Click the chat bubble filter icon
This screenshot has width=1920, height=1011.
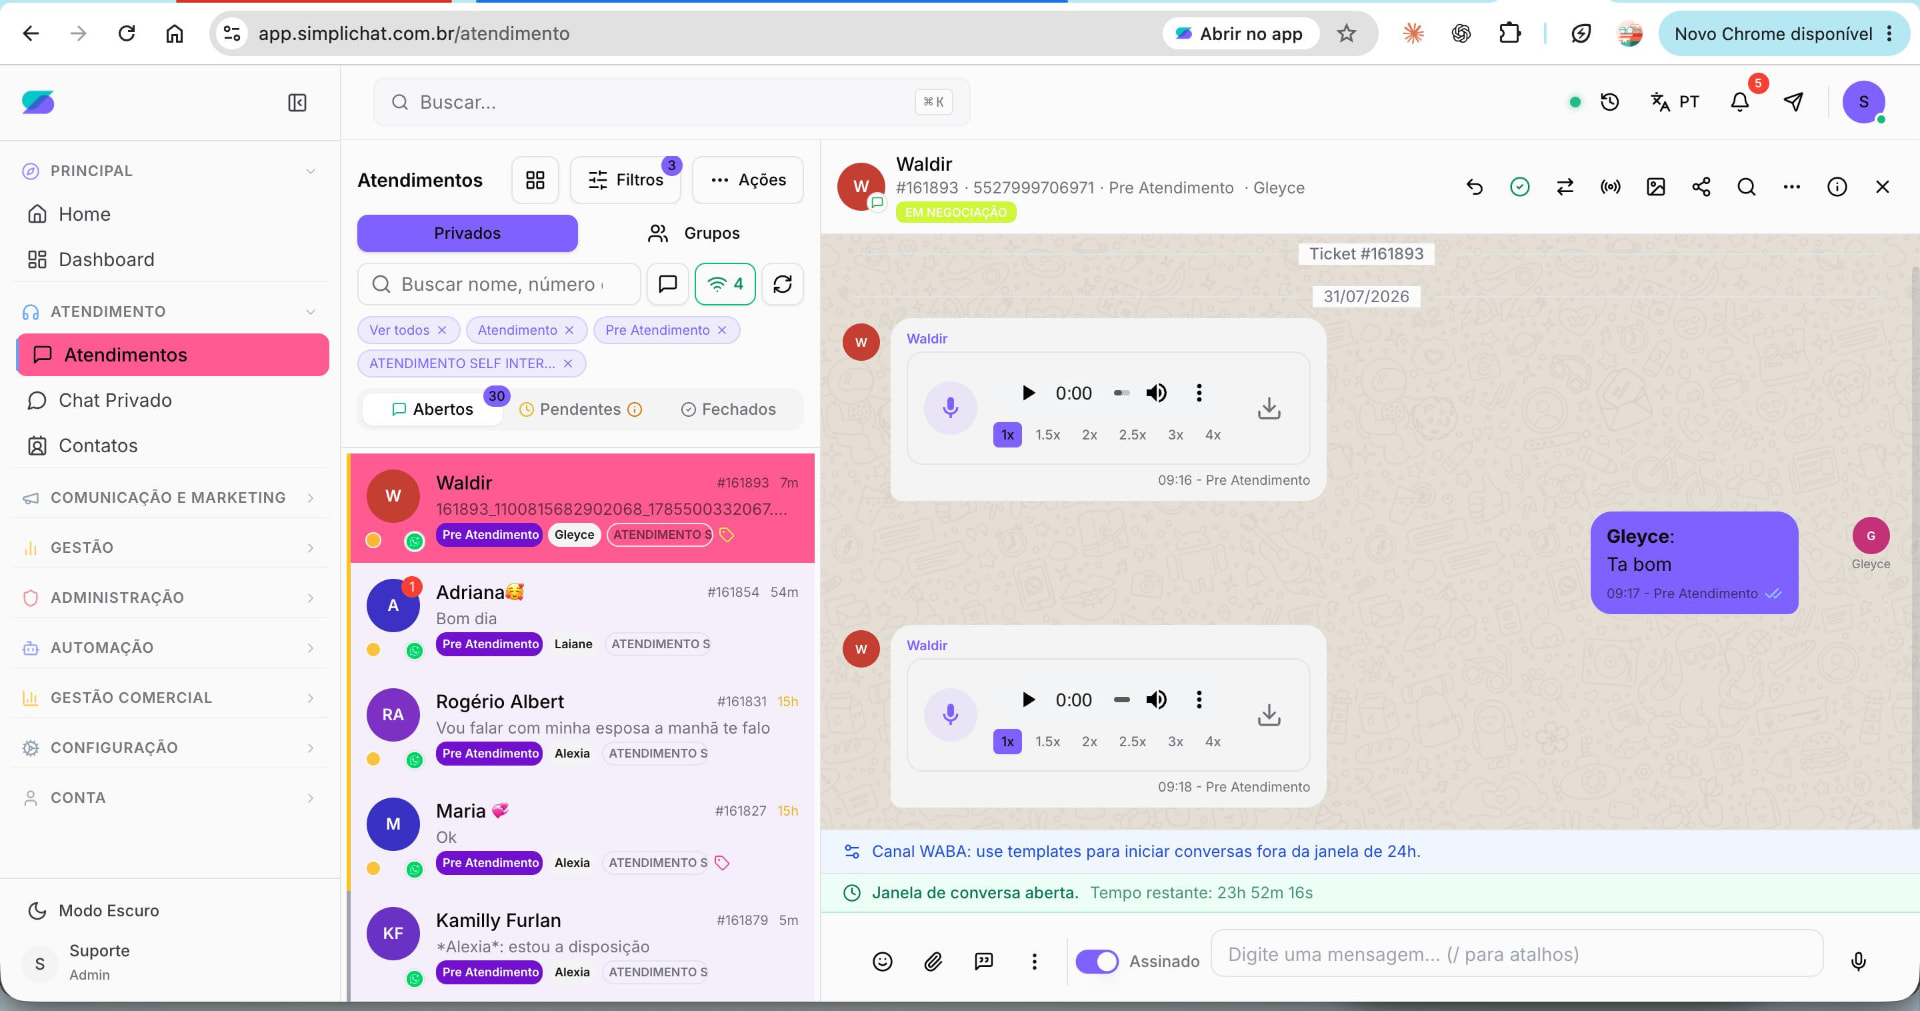(668, 284)
